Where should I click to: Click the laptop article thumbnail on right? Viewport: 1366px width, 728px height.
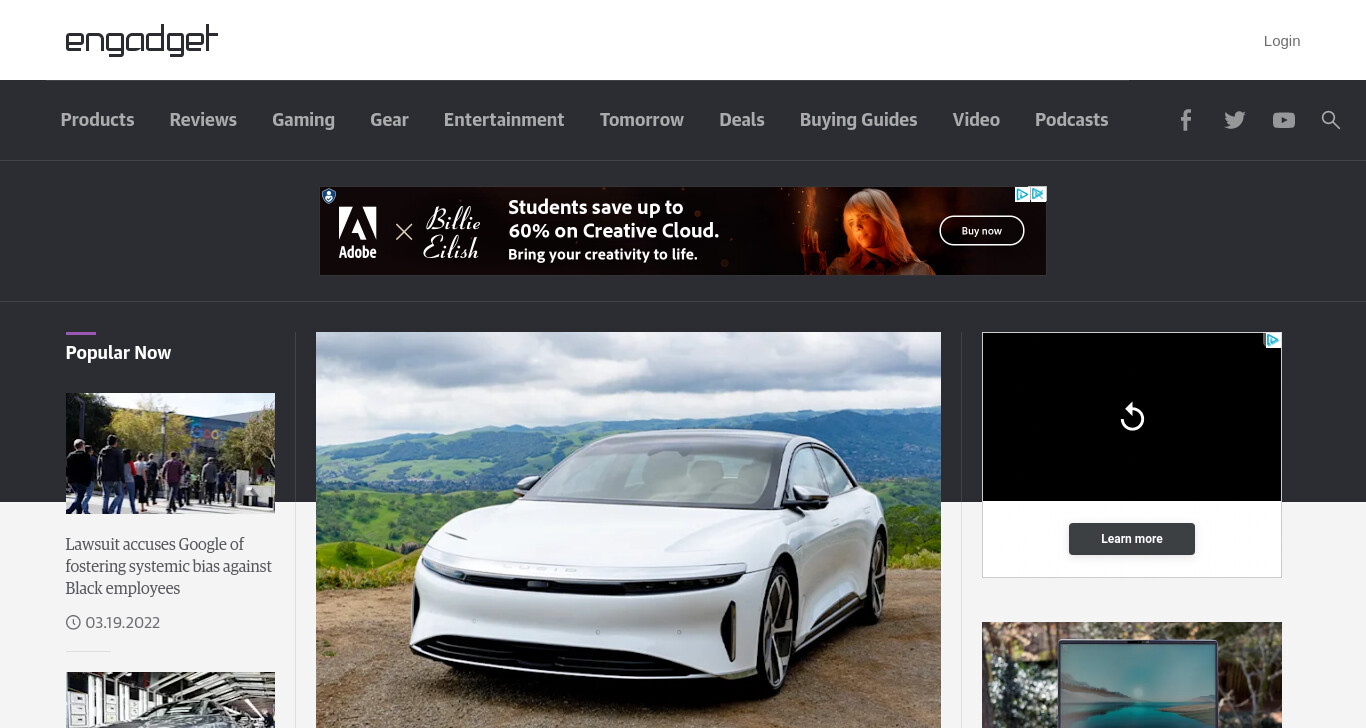(x=1132, y=675)
